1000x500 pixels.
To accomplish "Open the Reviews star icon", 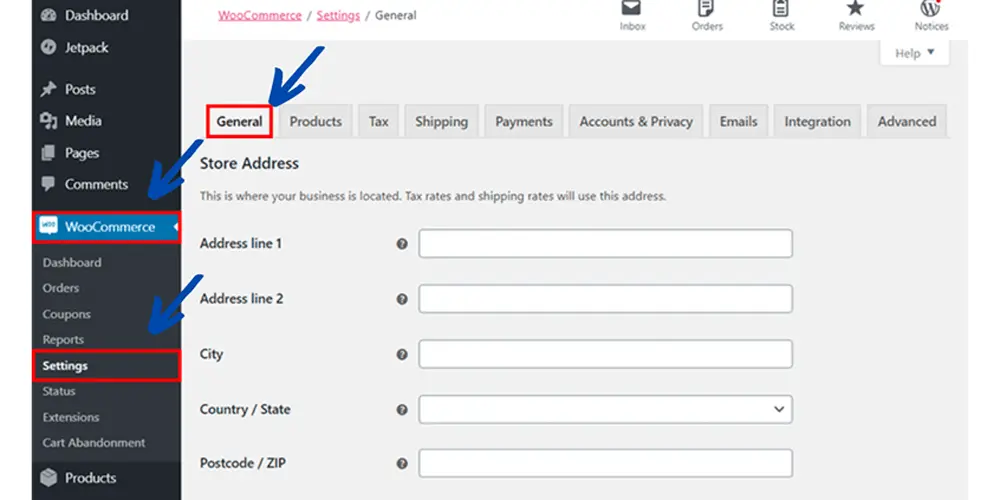I will [855, 8].
